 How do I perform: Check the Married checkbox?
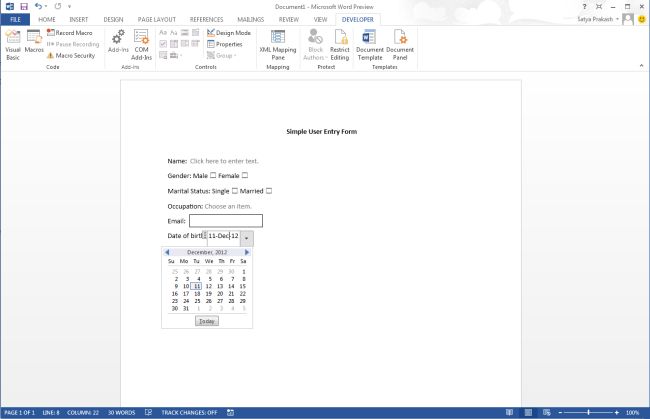269,191
